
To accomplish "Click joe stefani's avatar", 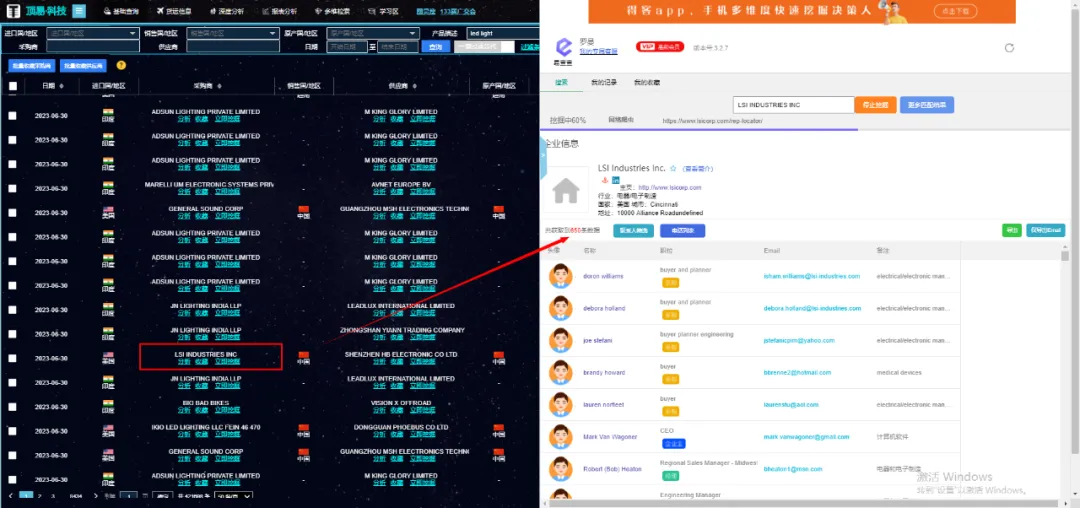I will click(x=561, y=340).
